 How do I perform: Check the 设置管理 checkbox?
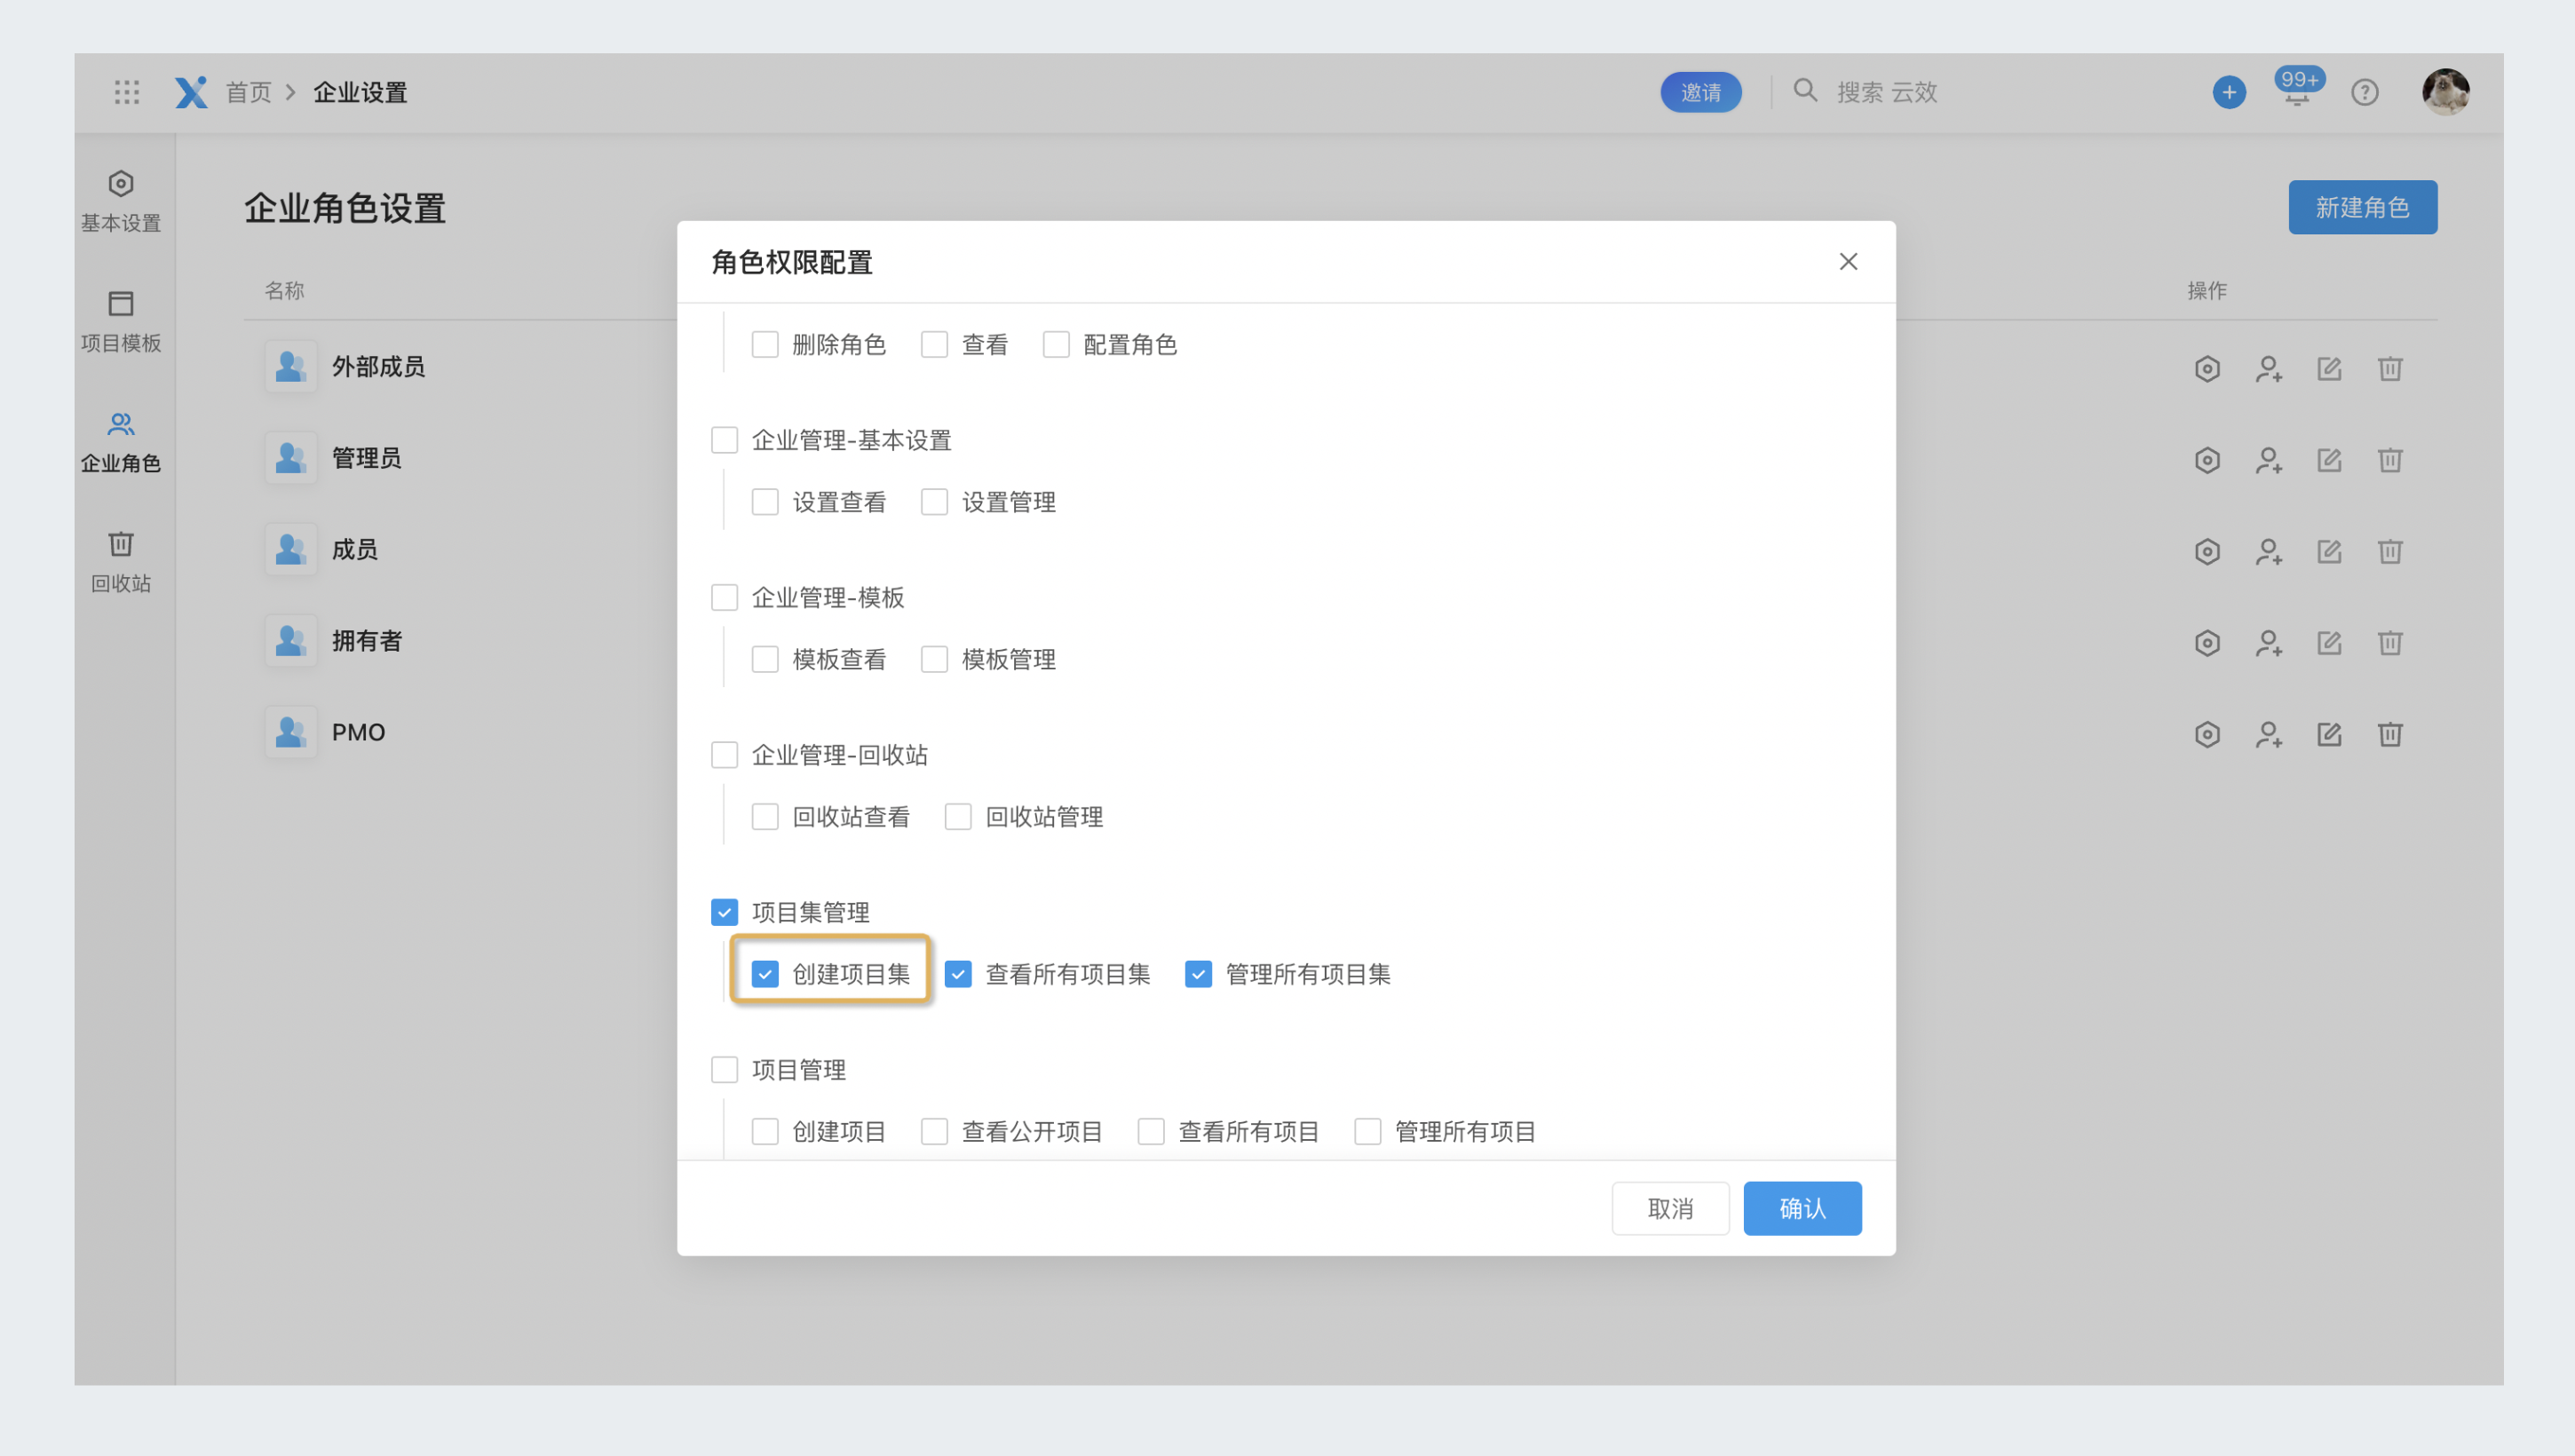[x=934, y=501]
